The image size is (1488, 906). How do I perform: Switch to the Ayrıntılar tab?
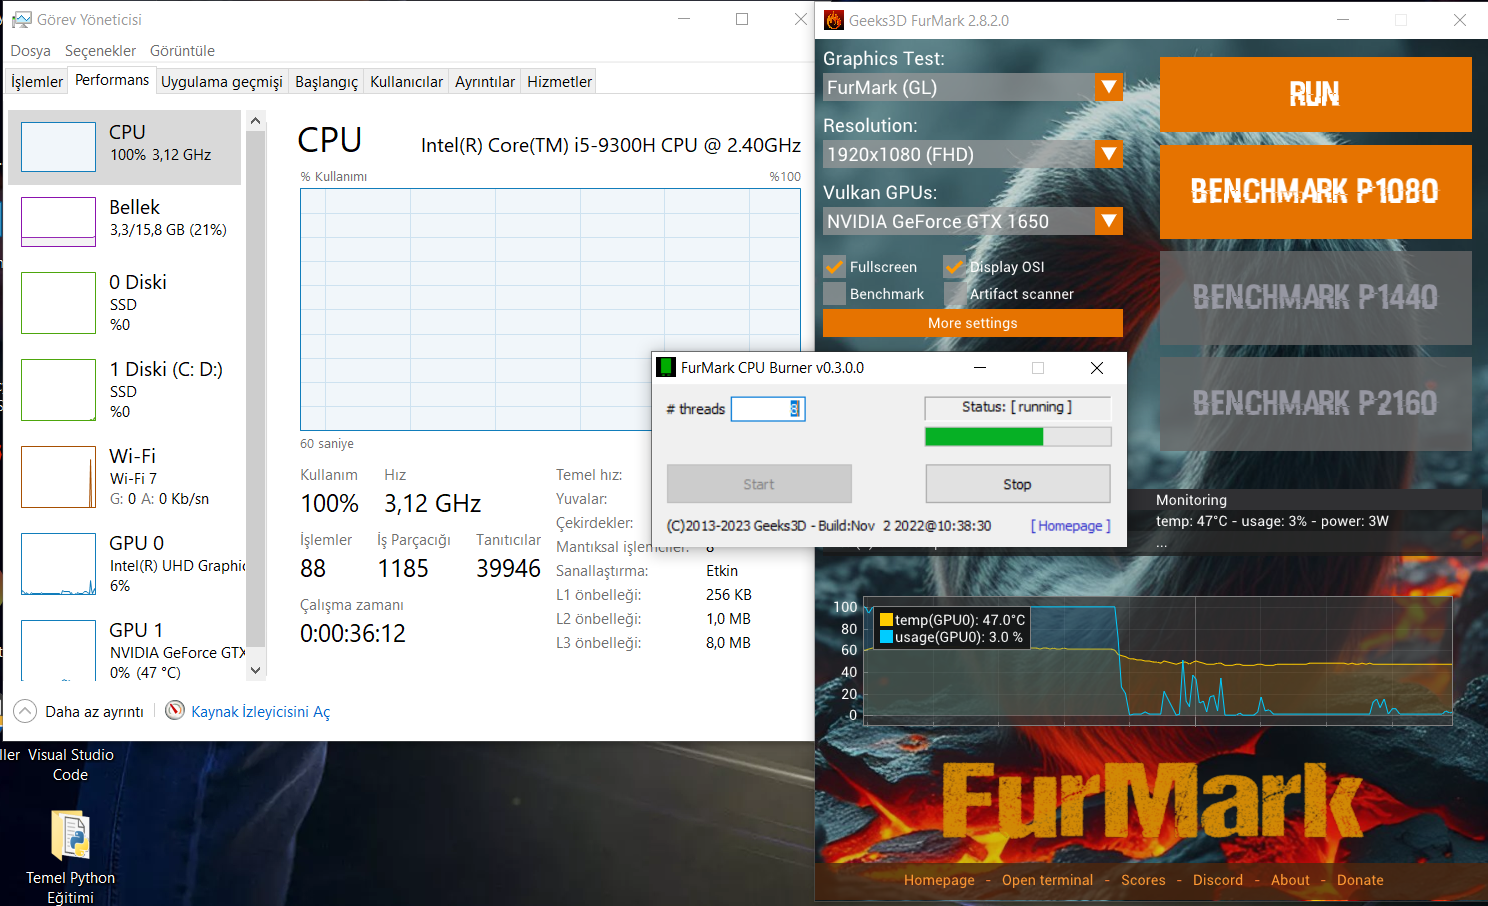pos(485,82)
